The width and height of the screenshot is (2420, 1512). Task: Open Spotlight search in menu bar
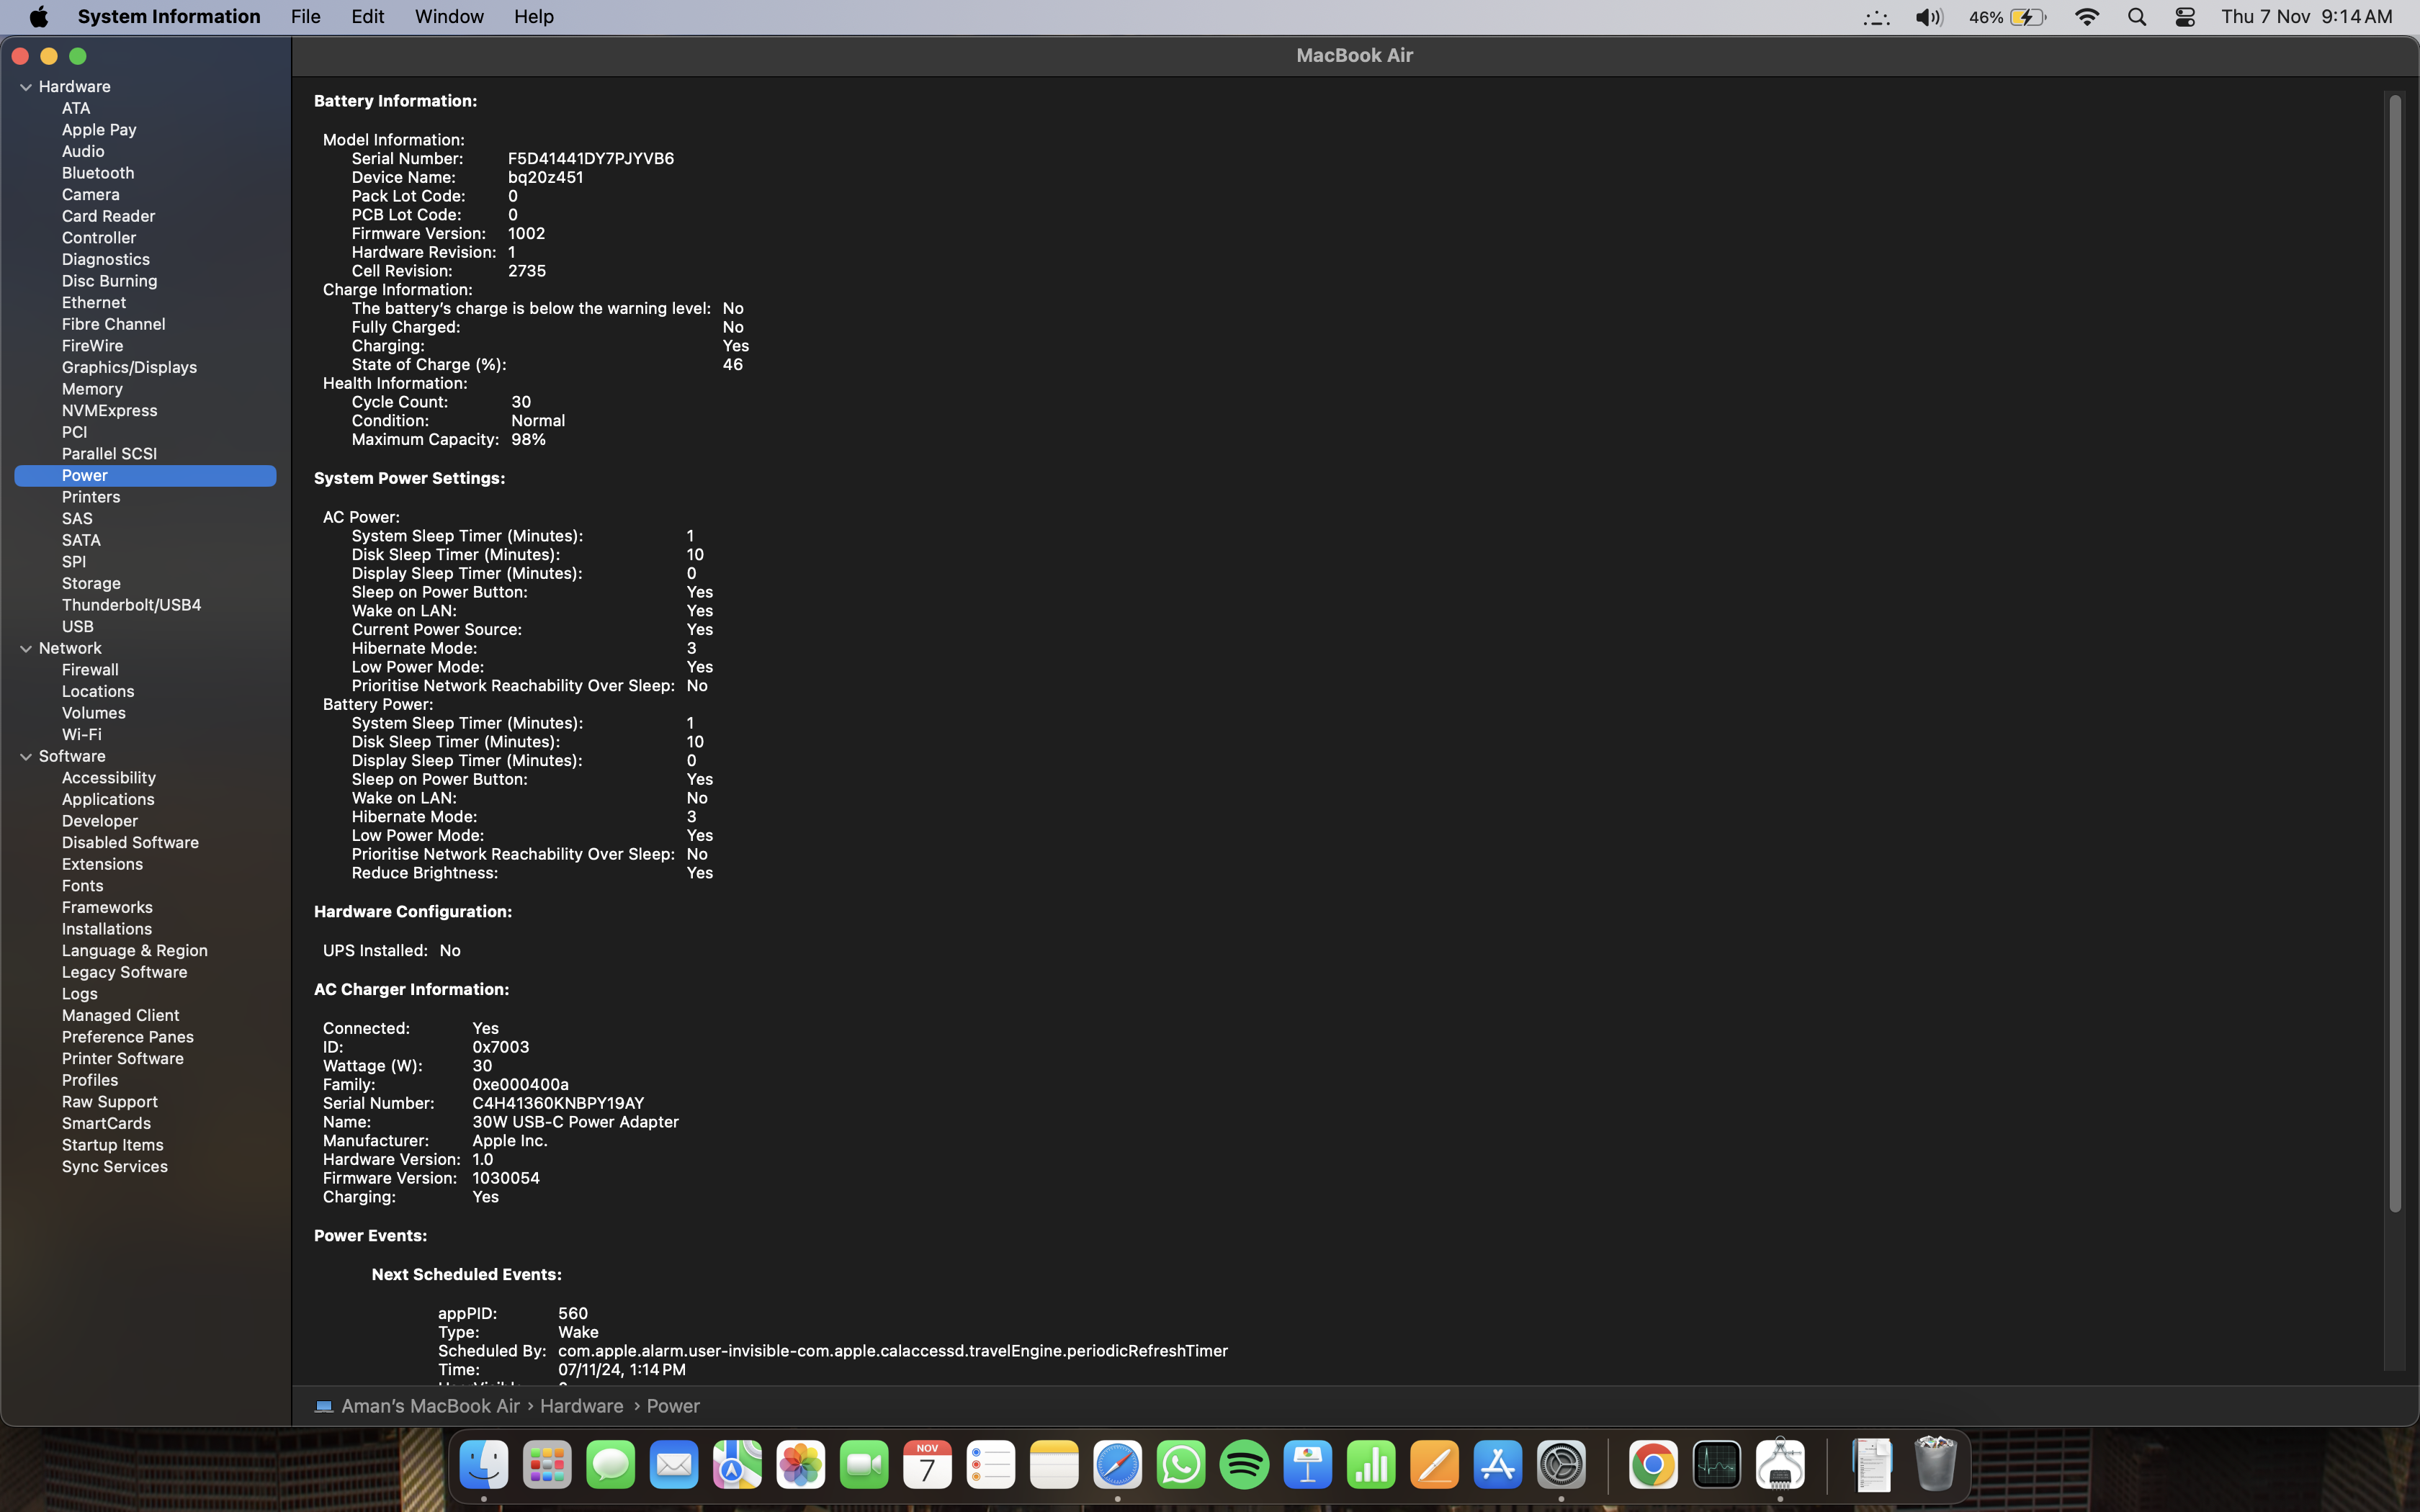point(2137,17)
